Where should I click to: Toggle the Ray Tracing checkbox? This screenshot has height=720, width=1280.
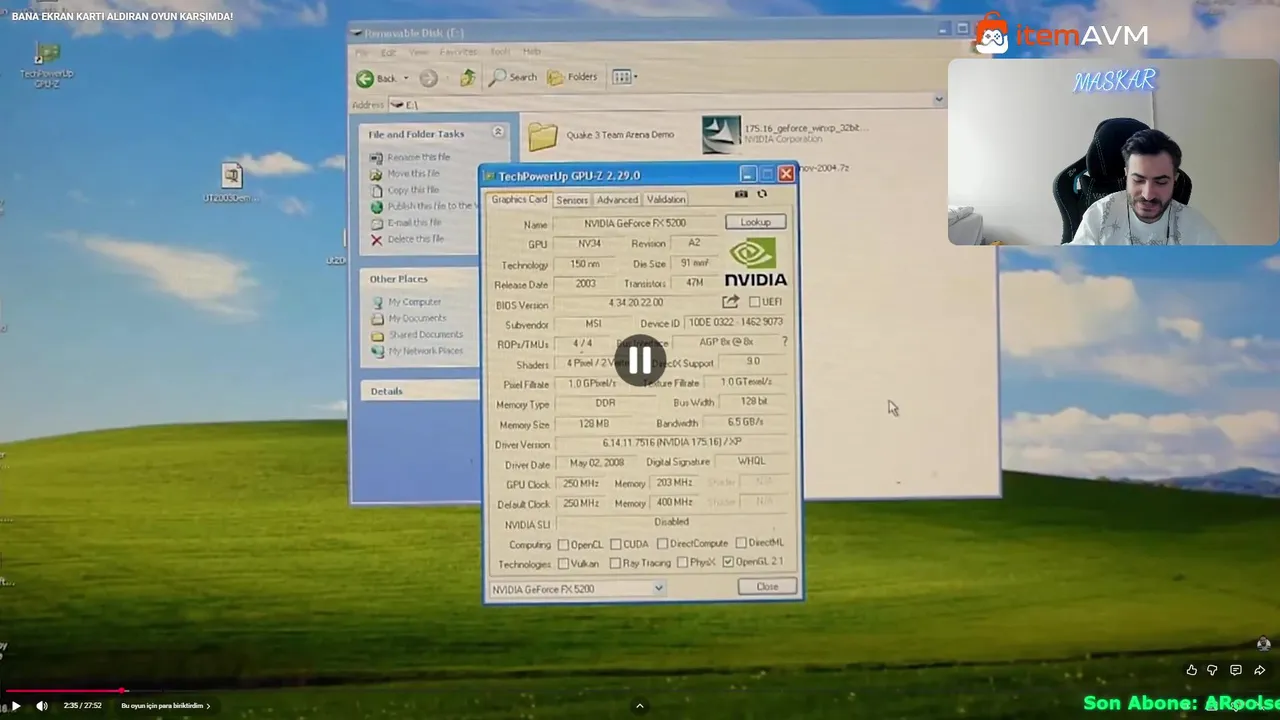point(614,563)
